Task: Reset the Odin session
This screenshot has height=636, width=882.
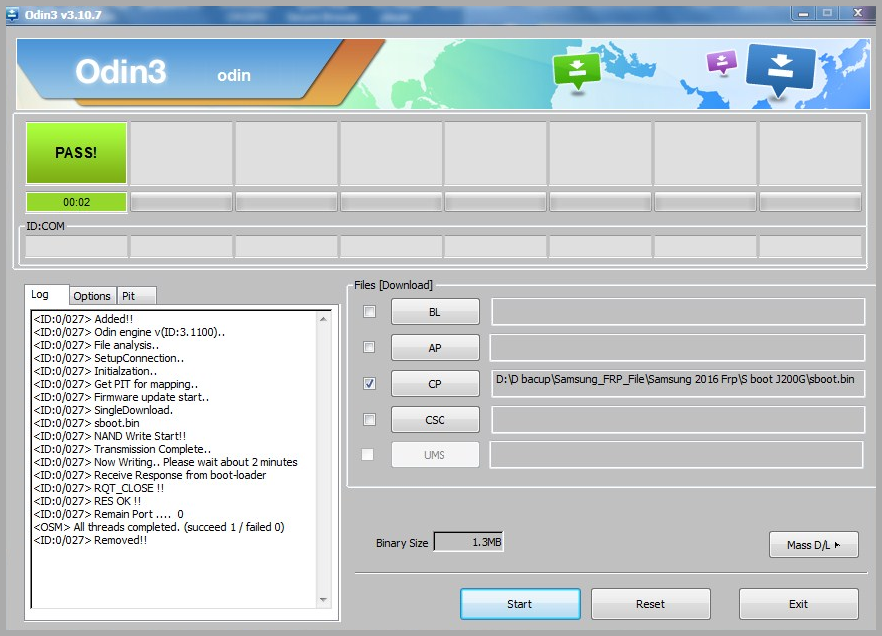Action: point(651,604)
